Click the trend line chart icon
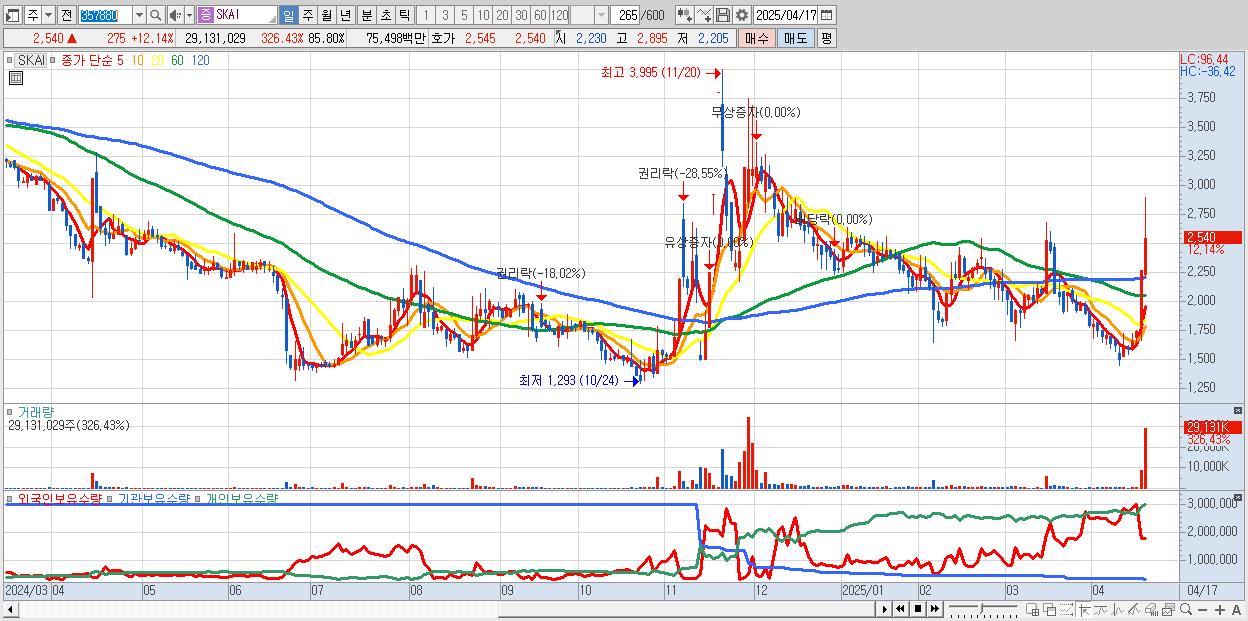Viewport: 1248px width, 621px height. tap(1100, 609)
